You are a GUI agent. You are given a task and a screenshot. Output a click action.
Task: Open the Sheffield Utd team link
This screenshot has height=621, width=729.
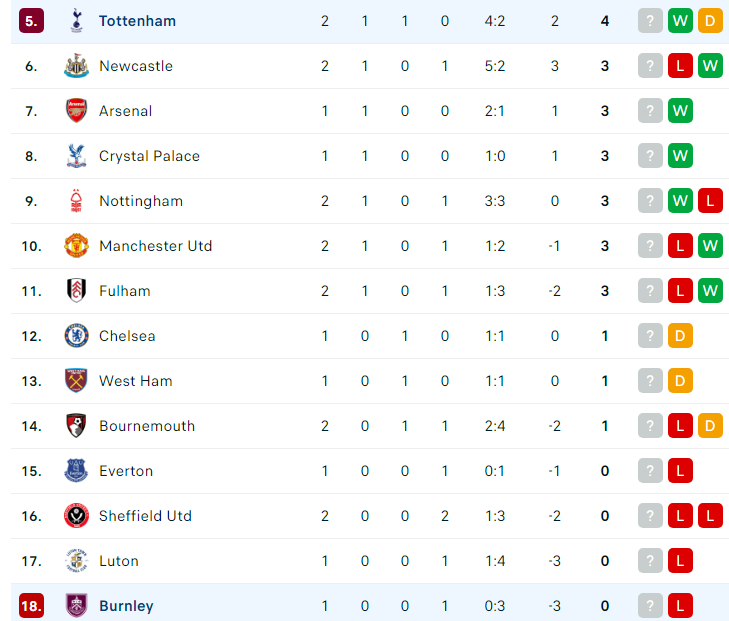145,516
